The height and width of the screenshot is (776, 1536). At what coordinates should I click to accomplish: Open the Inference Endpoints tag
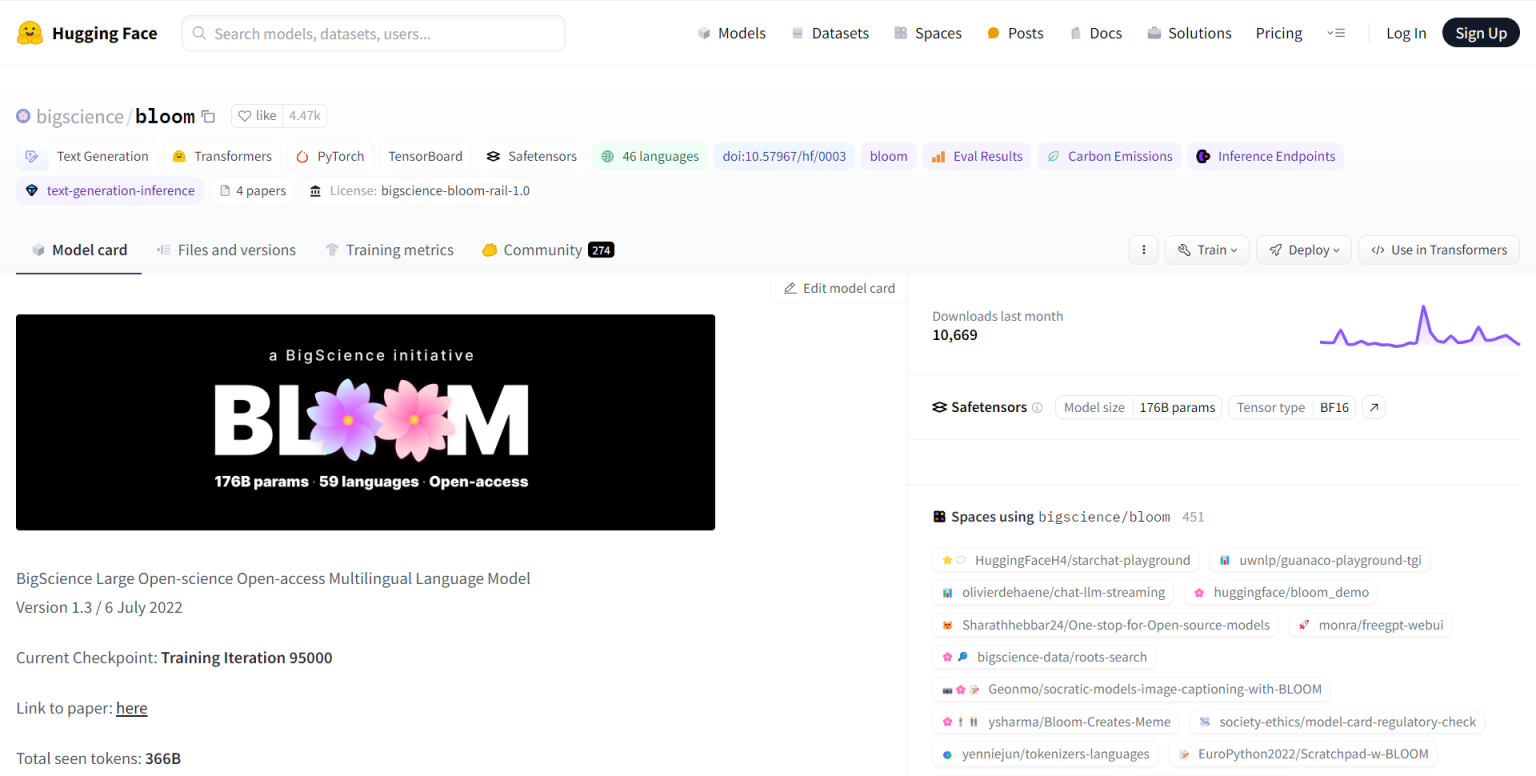[1265, 156]
